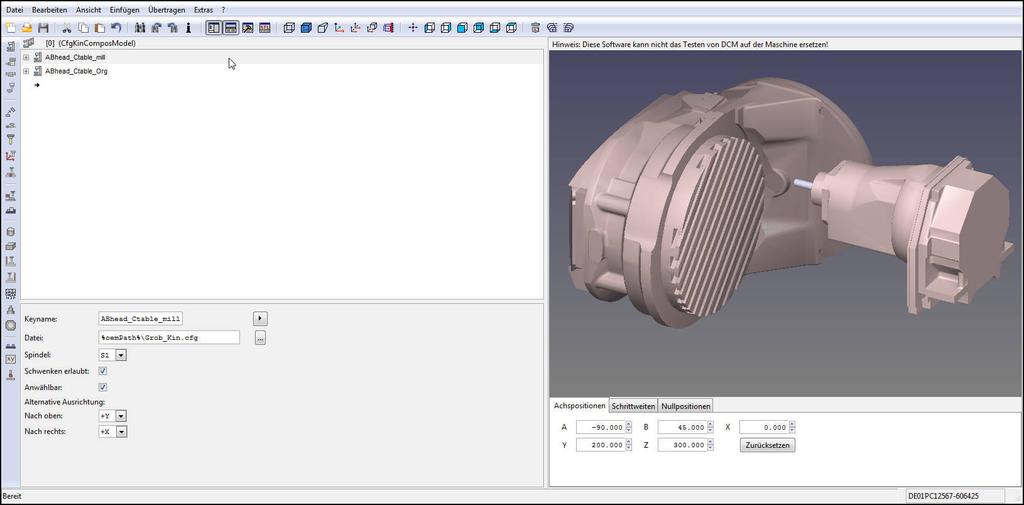Expand the ABhead_Ctable_mill tree node

pyautogui.click(x=26, y=57)
